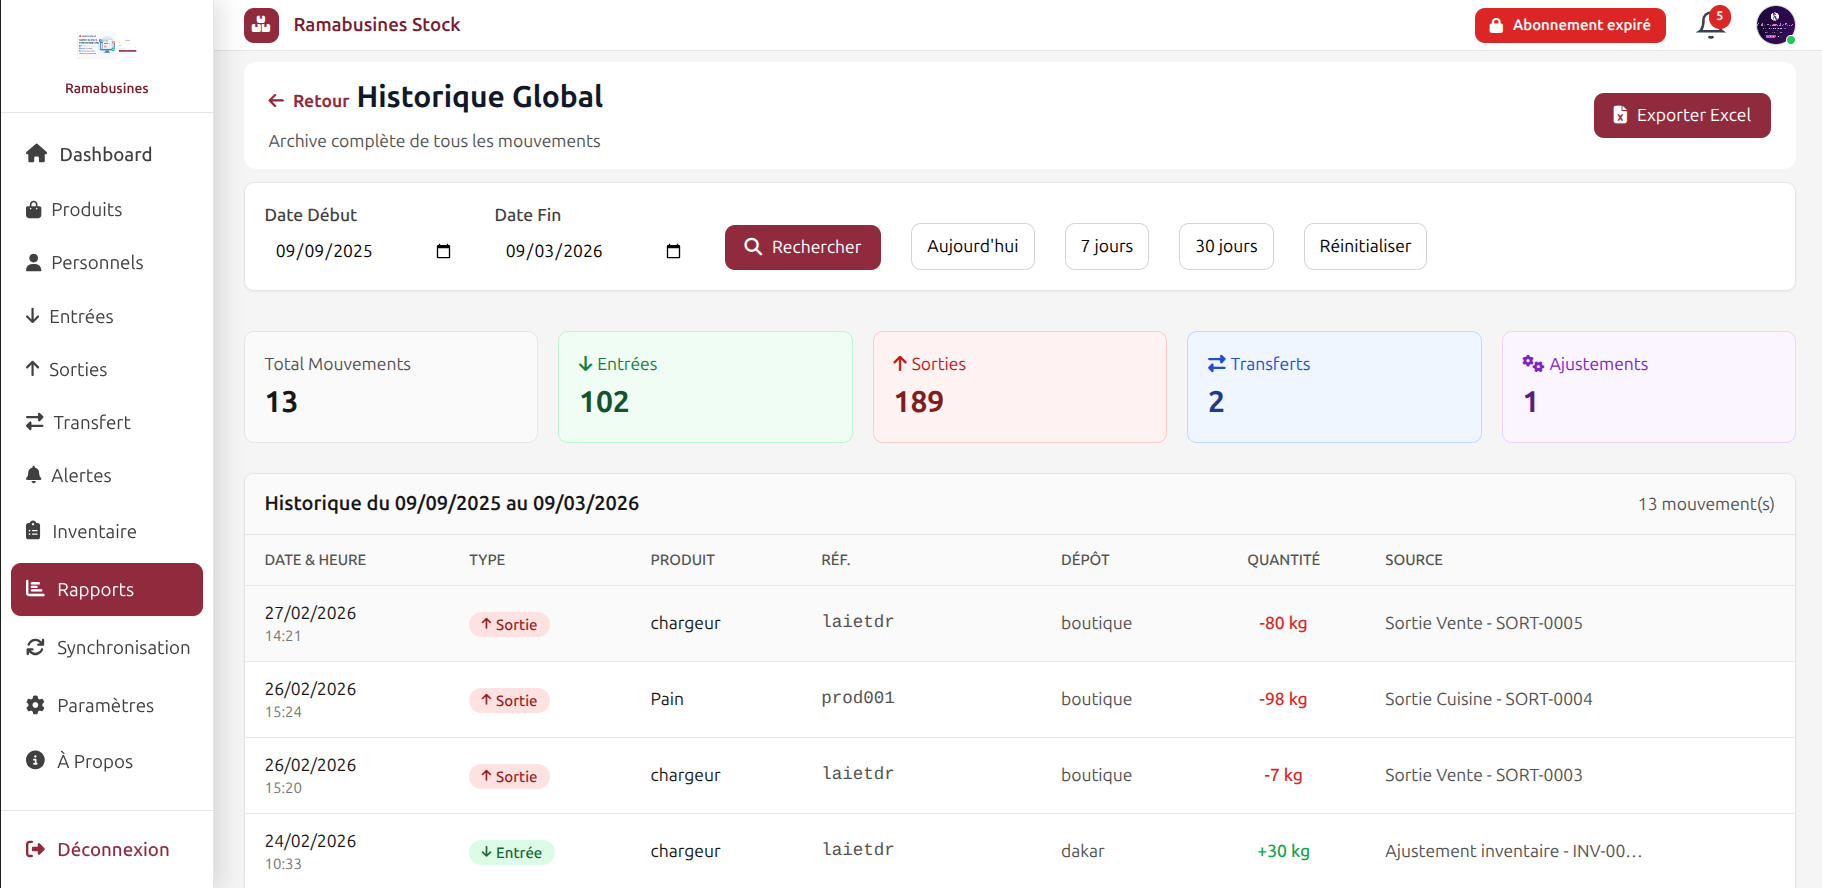Open the Date Début calendar picker
1822x888 pixels.
tap(443, 251)
